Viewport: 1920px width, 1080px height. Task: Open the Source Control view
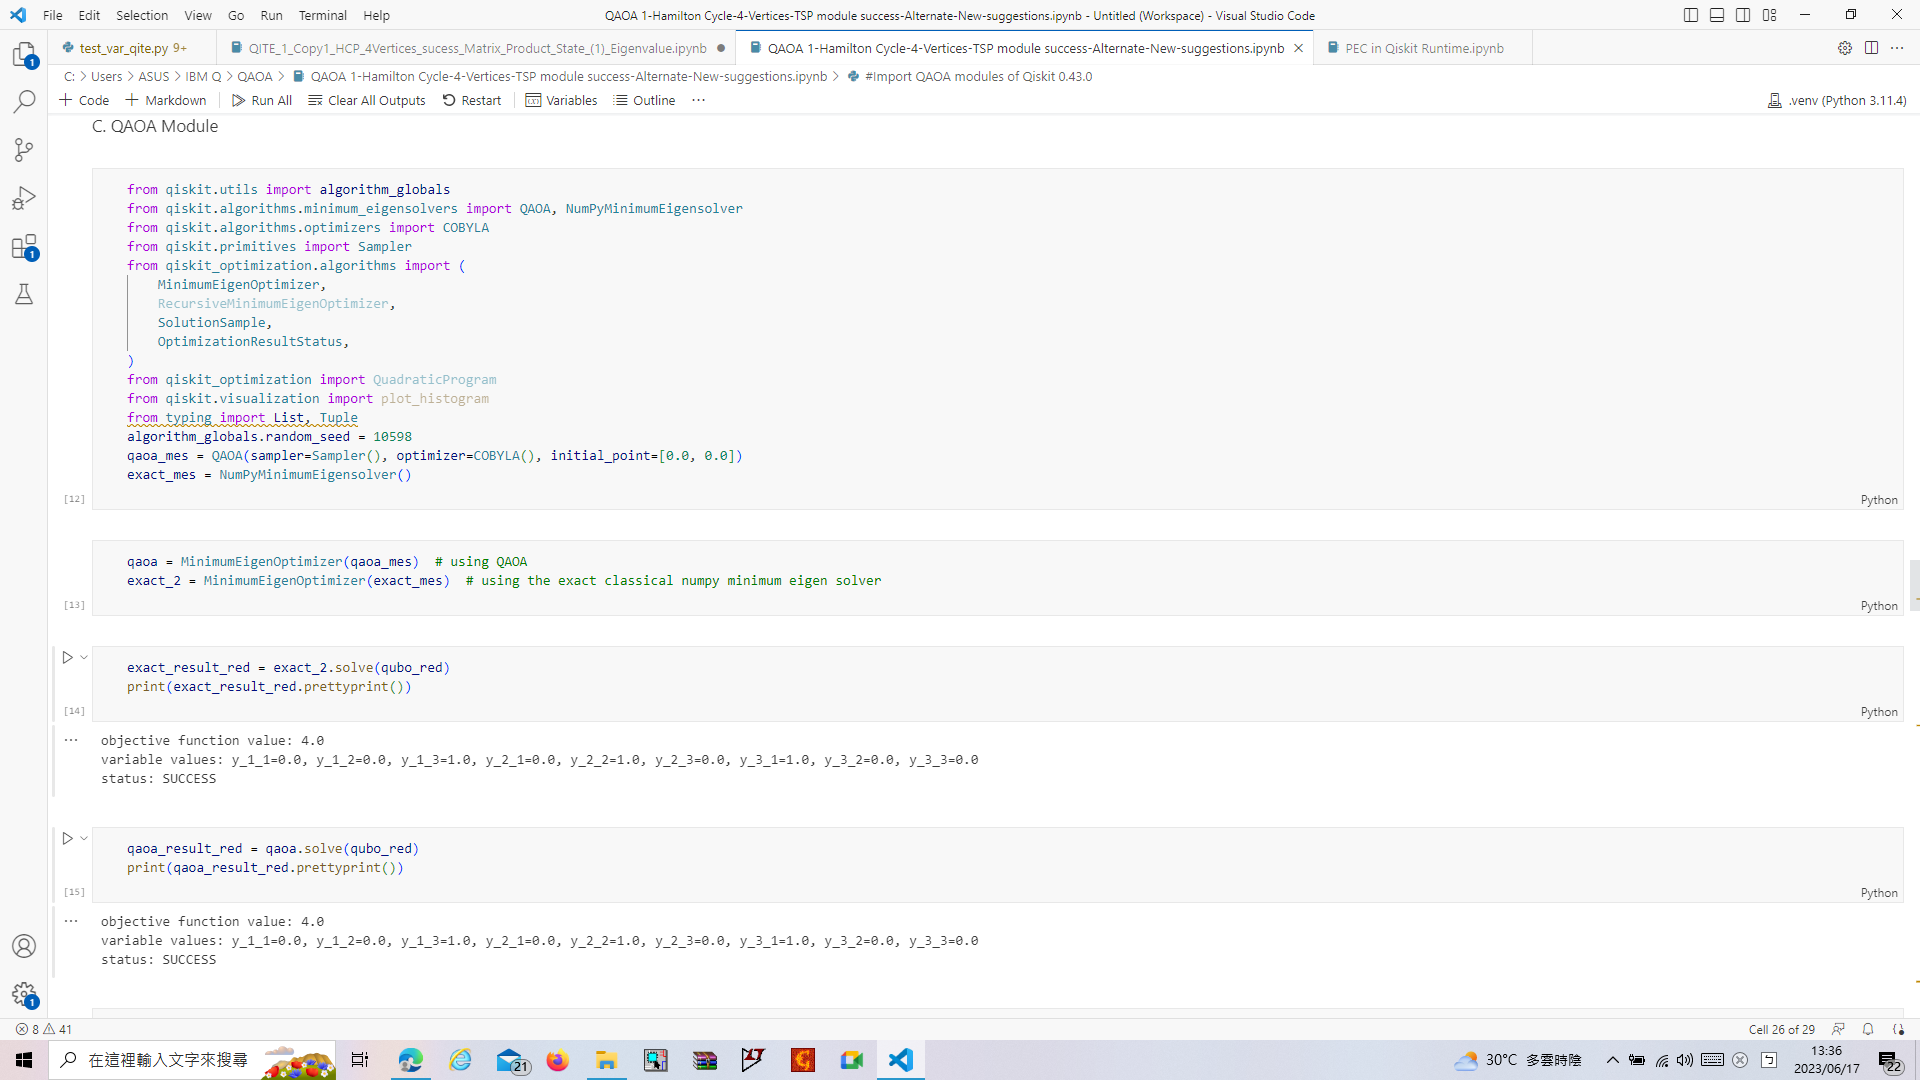point(24,149)
